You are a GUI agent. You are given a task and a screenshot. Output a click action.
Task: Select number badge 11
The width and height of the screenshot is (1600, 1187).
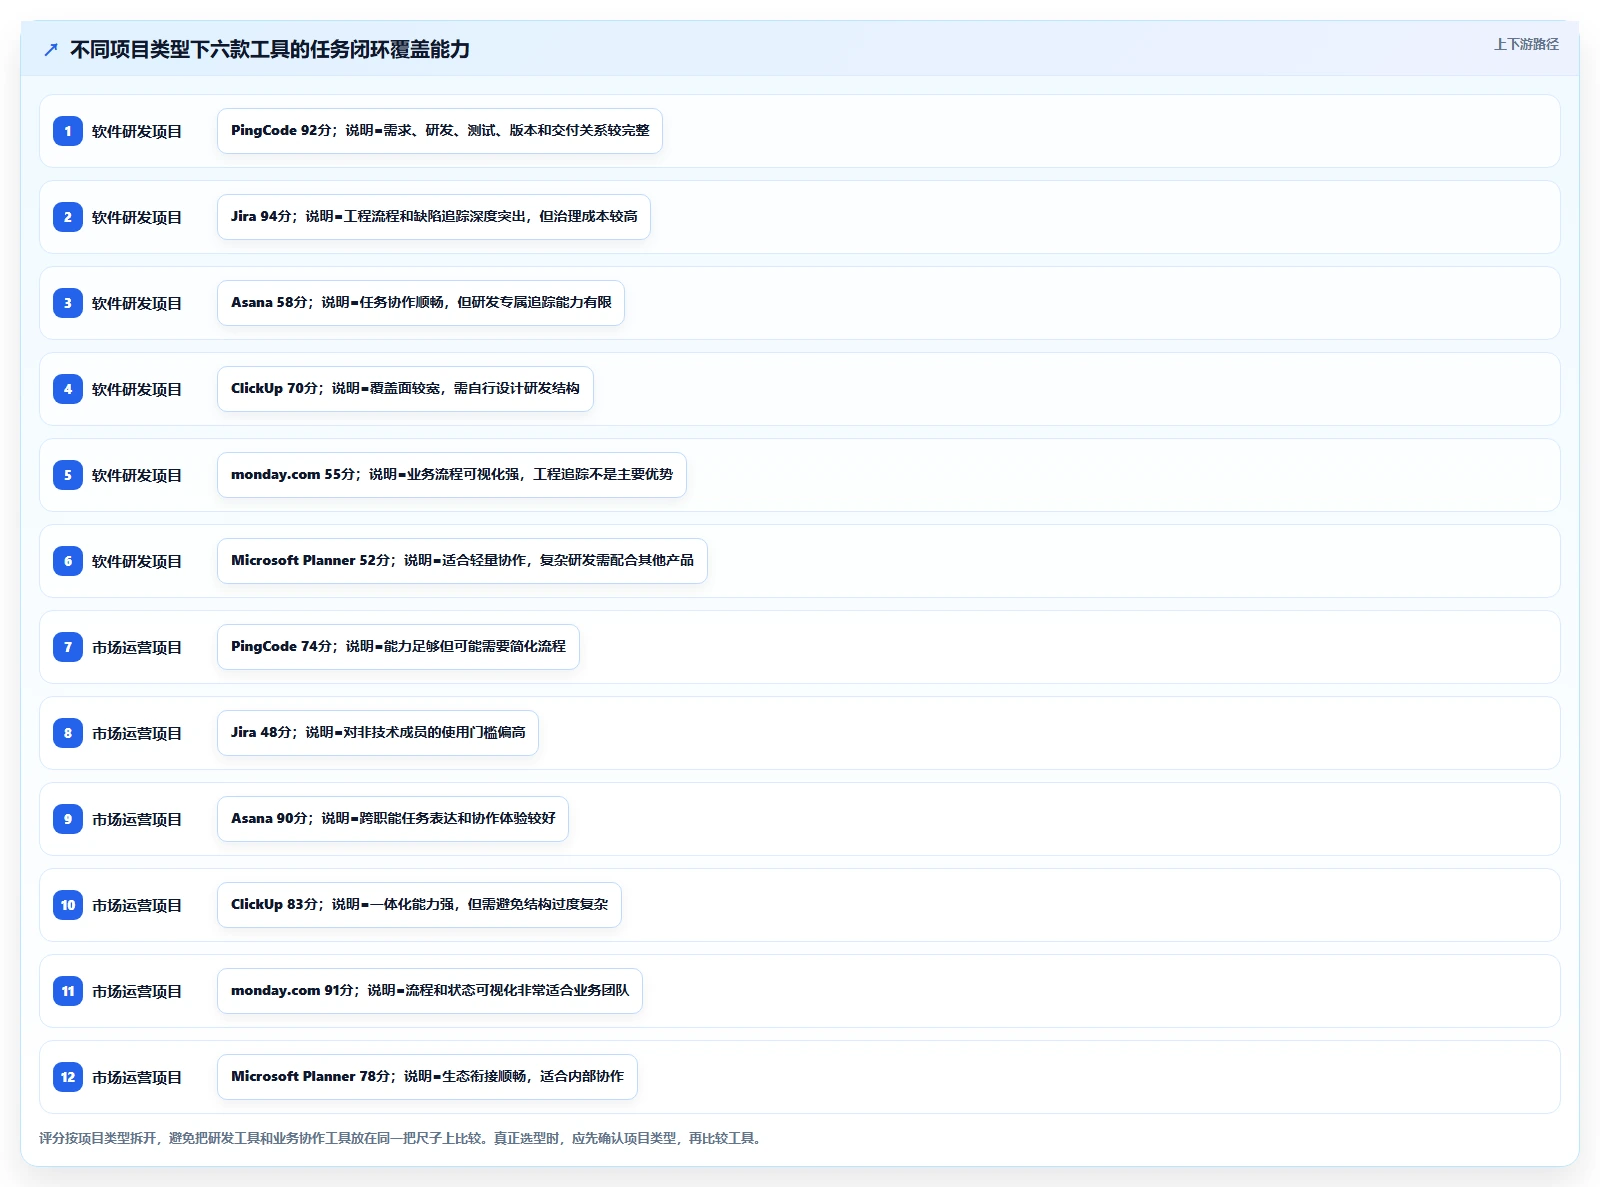[x=68, y=991]
